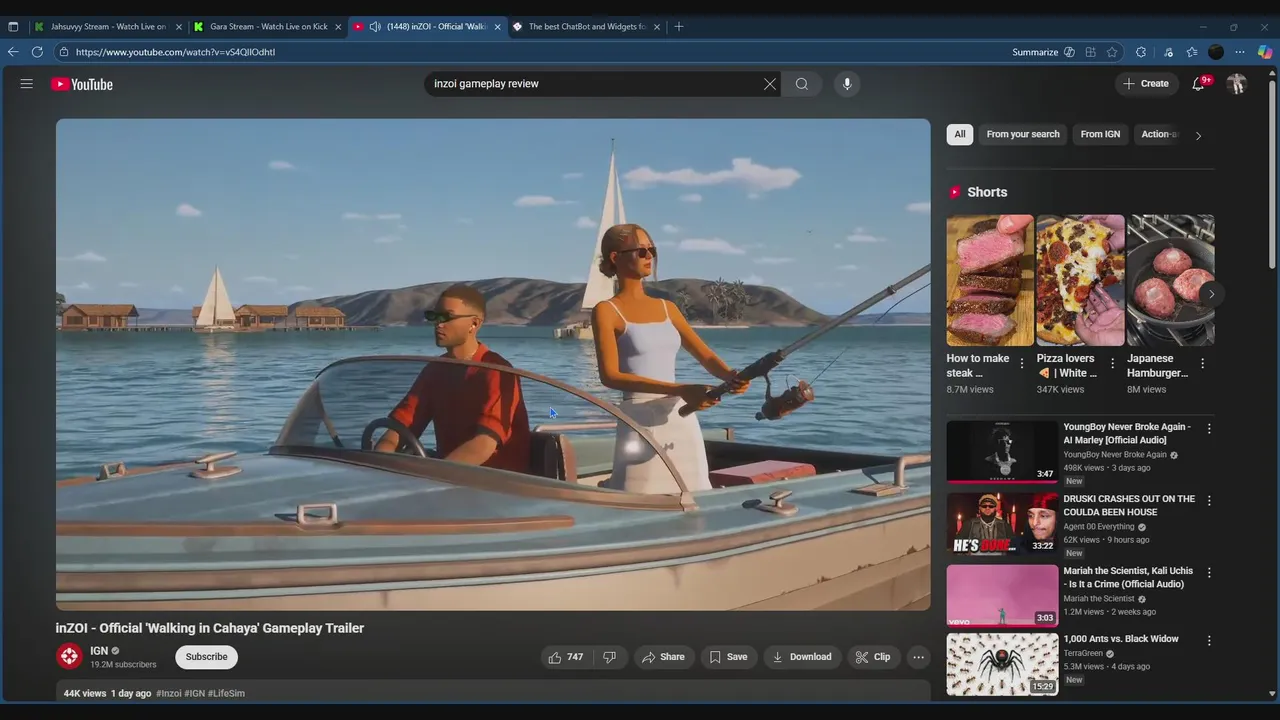Save the video to a playlist
The width and height of the screenshot is (1280, 720).
click(728, 657)
